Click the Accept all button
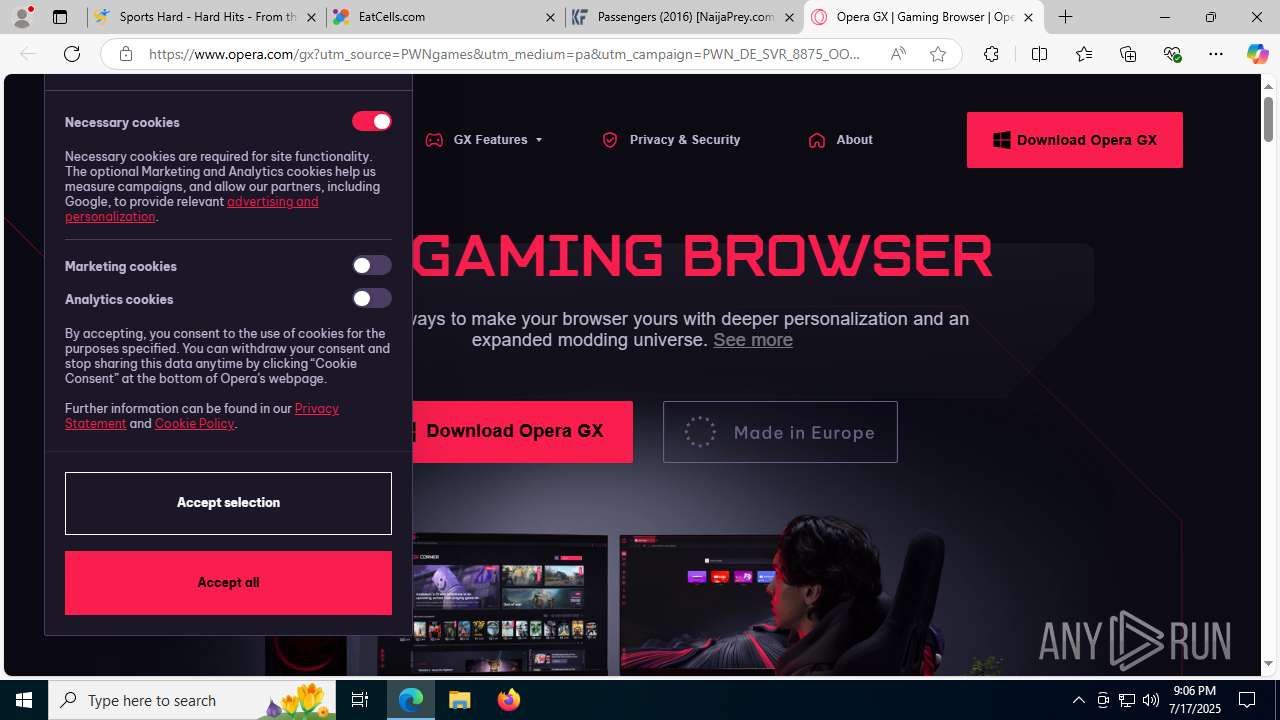This screenshot has height=720, width=1280. point(228,583)
